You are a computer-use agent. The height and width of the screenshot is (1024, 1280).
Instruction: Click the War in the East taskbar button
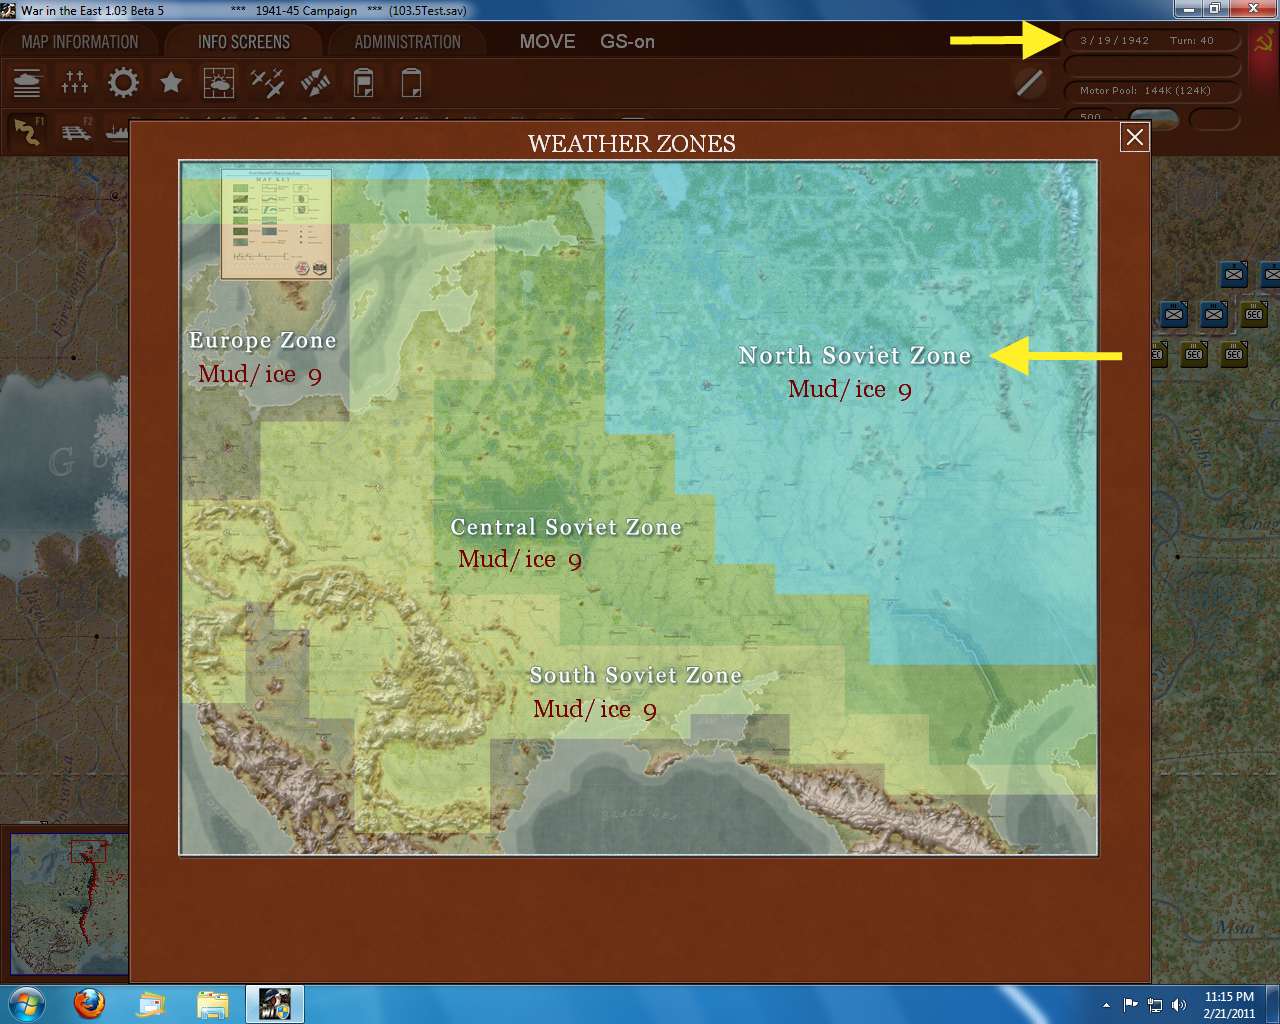click(x=274, y=1003)
